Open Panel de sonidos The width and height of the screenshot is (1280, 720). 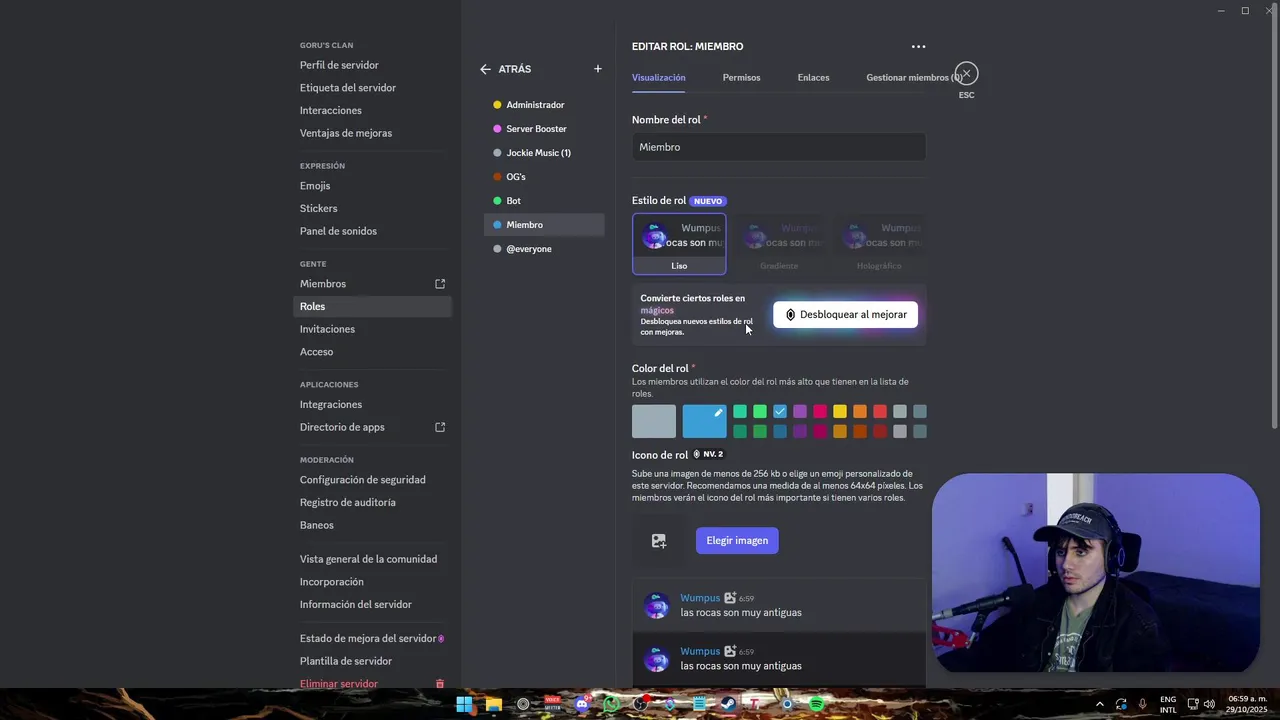coord(373,231)
